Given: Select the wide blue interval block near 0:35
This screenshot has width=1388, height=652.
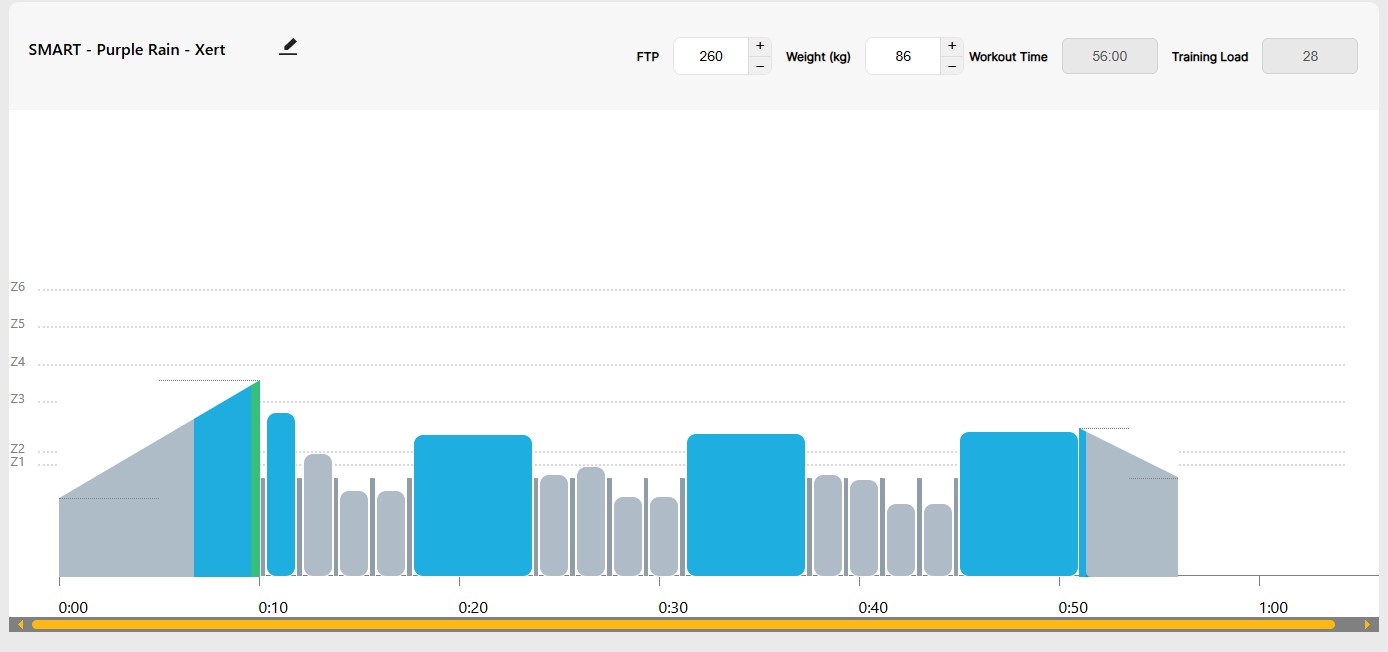Looking at the screenshot, I should click(x=745, y=505).
